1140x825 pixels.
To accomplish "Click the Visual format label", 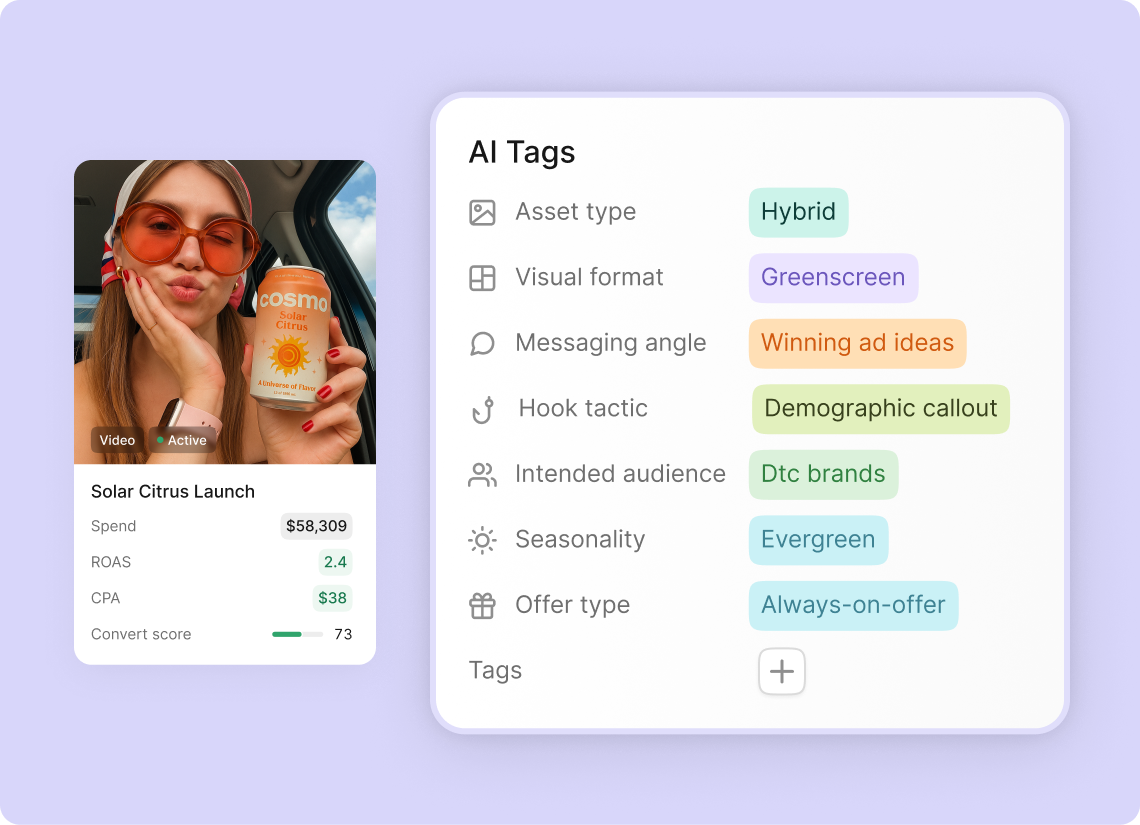I will [x=589, y=278].
